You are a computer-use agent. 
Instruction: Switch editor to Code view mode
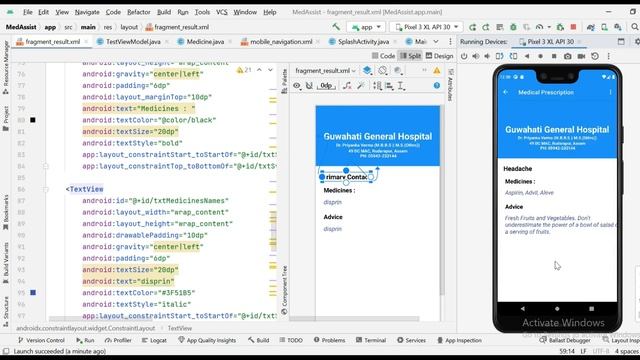(x=383, y=56)
